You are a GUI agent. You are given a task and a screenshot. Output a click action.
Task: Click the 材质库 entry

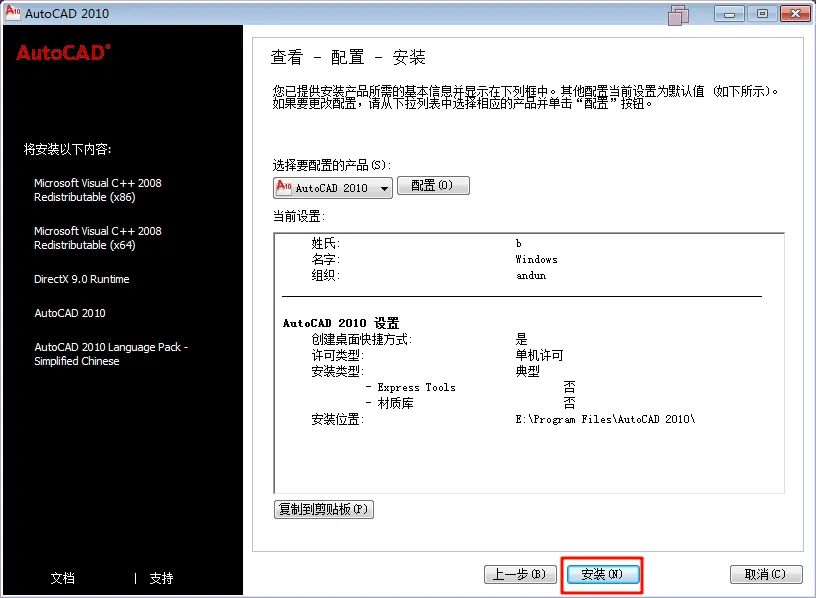click(x=396, y=403)
